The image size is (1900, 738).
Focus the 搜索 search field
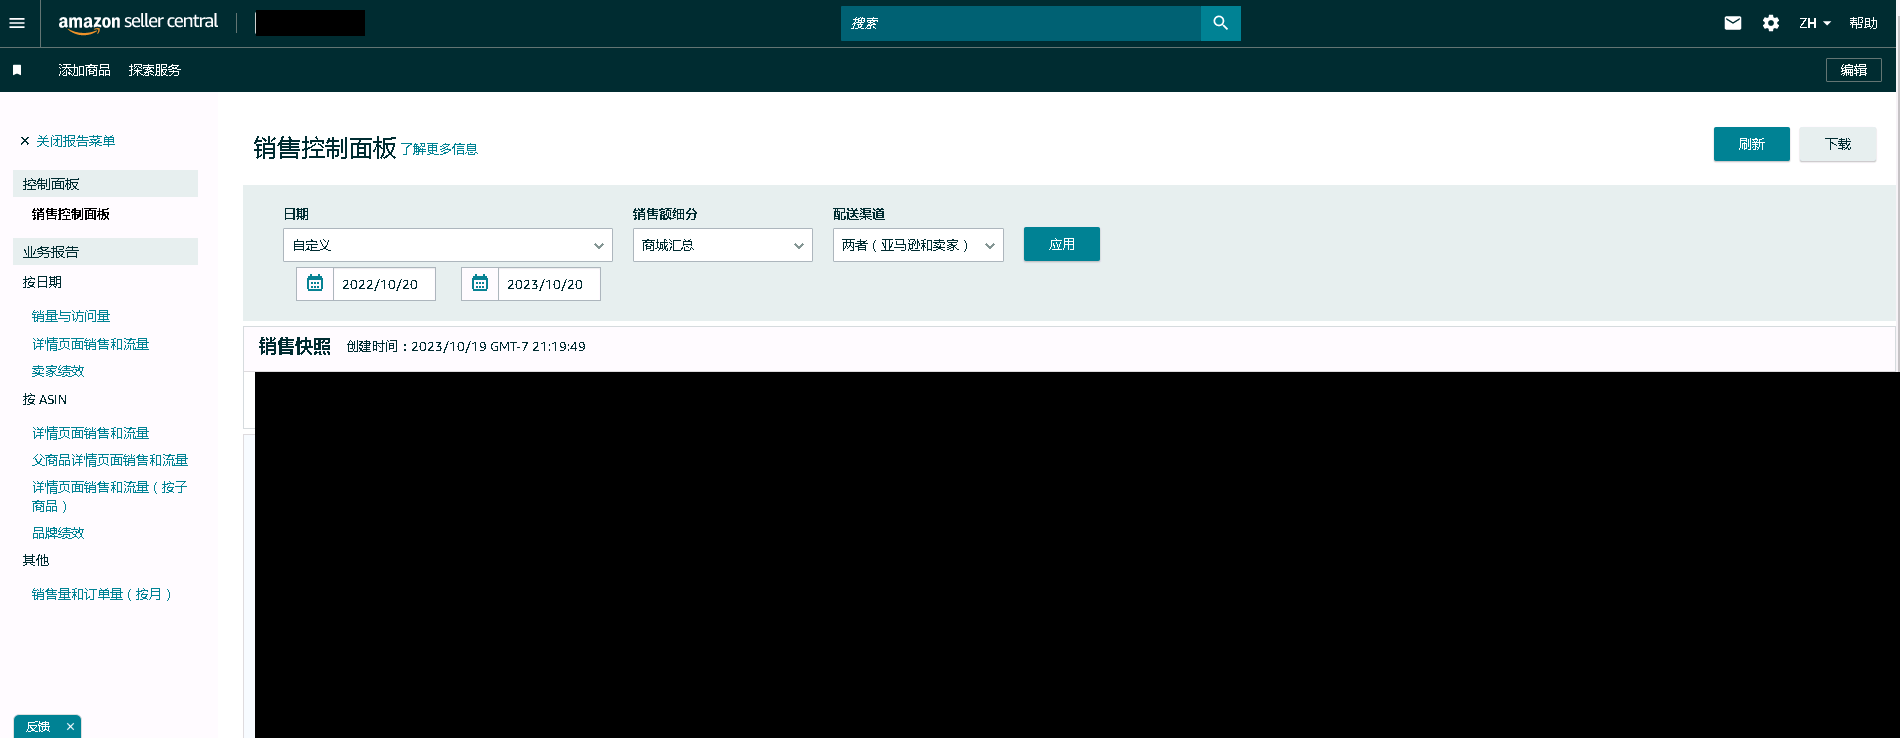[1021, 23]
